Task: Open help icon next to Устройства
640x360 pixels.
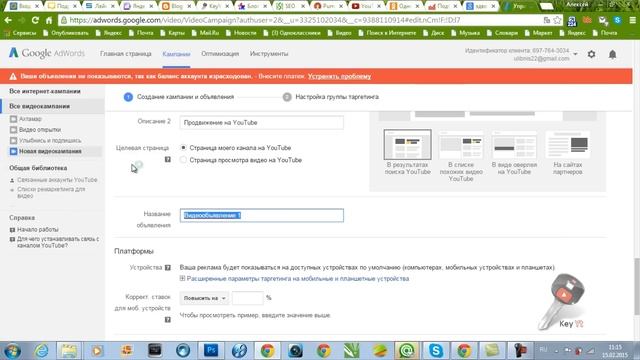Action: (x=168, y=268)
